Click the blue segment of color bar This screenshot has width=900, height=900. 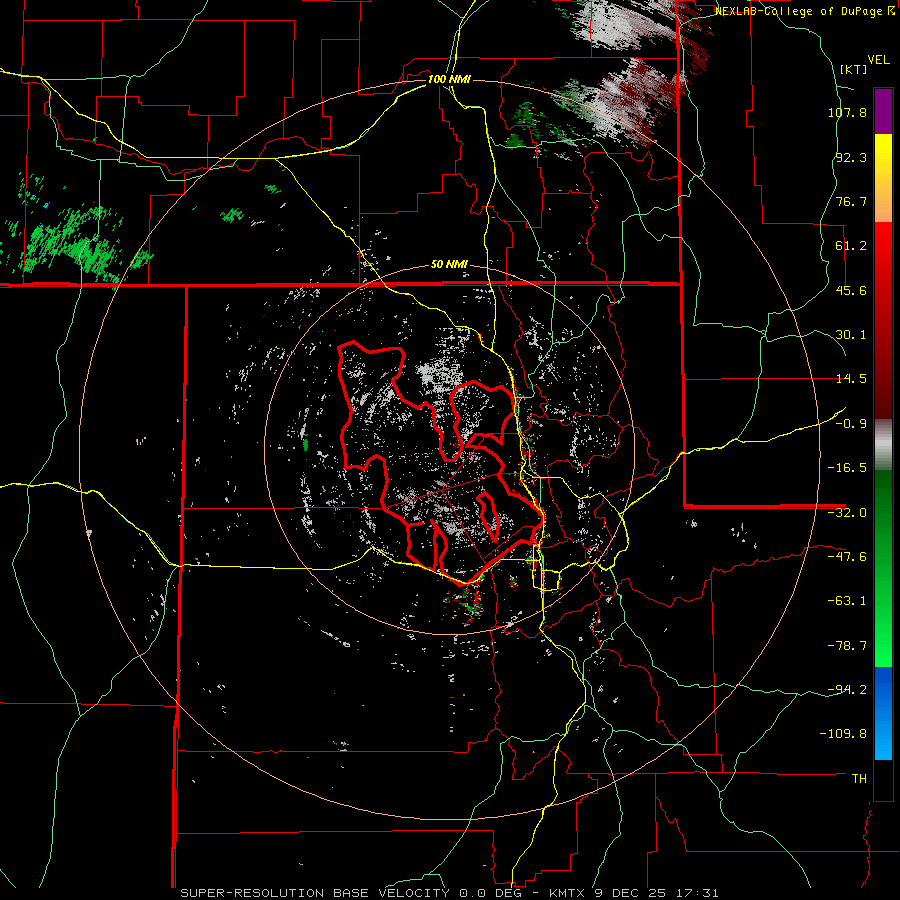(883, 713)
